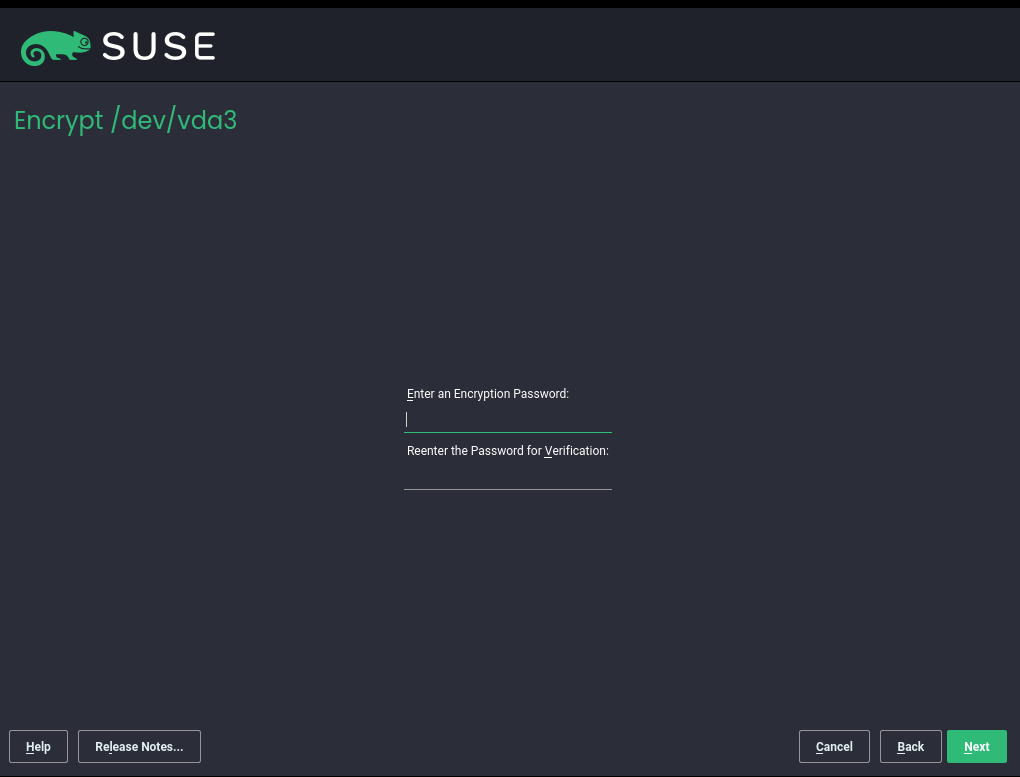1020x777 pixels.
Task: Click the black strip at the top of the screen
Action: (510, 4)
